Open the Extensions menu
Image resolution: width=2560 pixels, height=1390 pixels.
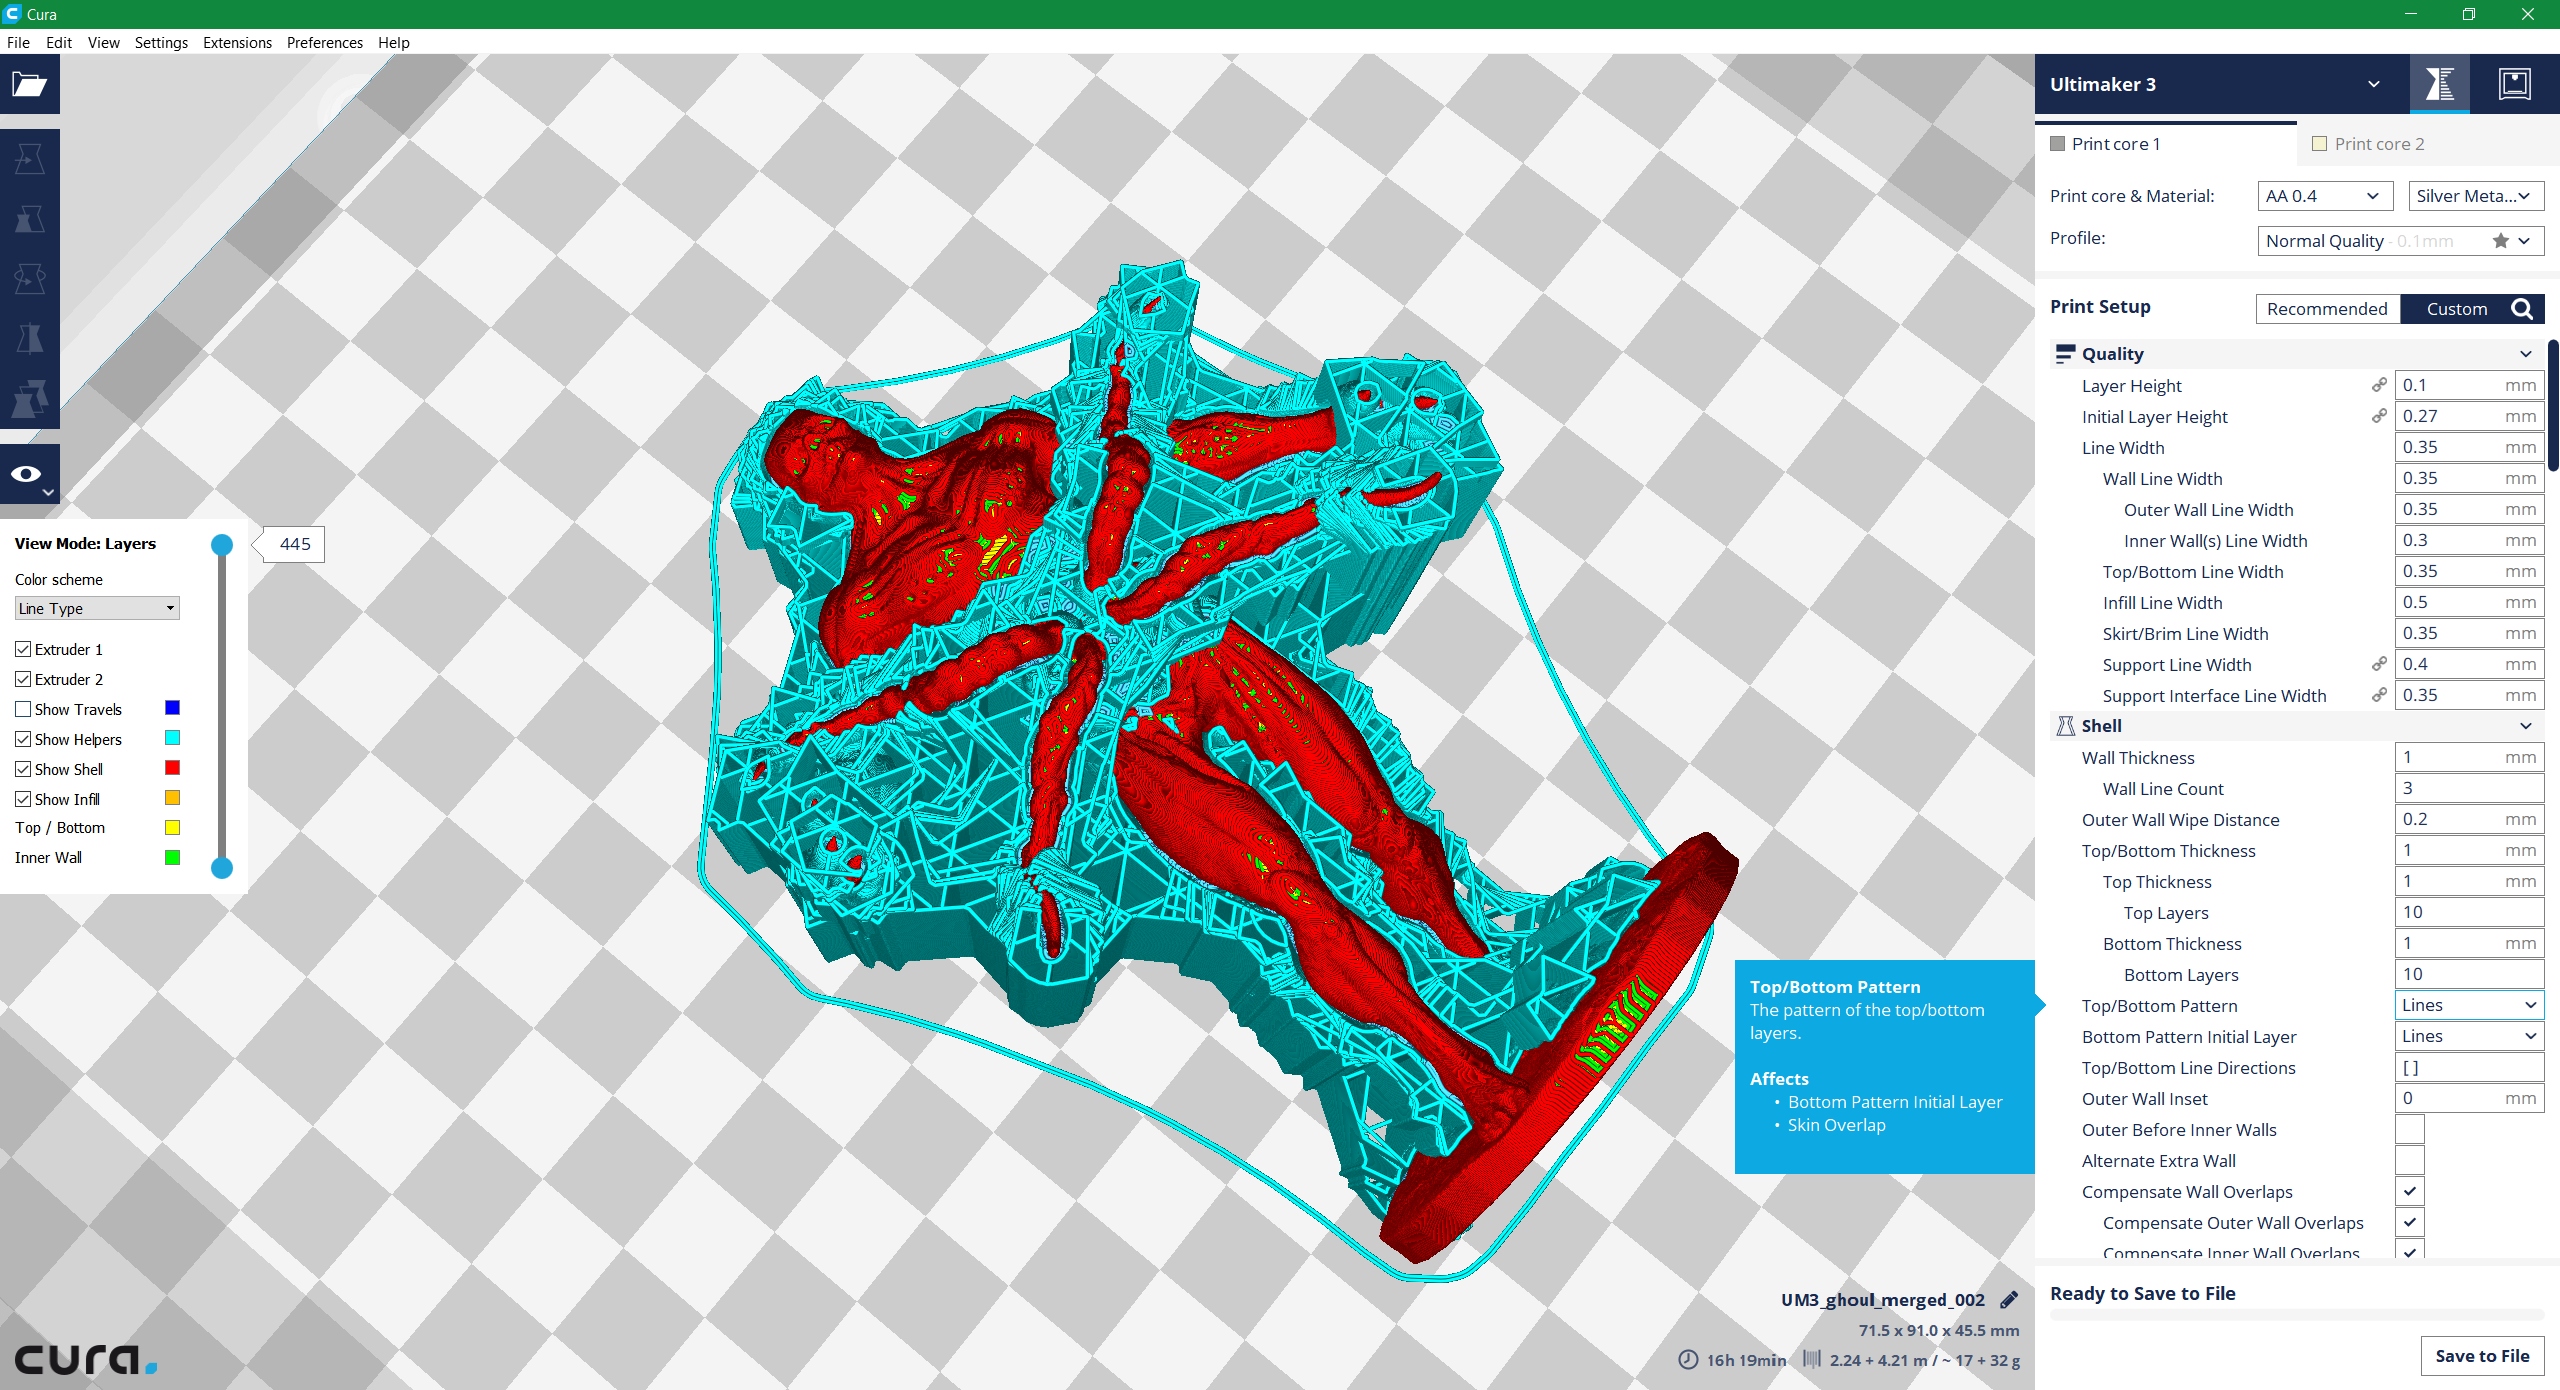[x=237, y=42]
